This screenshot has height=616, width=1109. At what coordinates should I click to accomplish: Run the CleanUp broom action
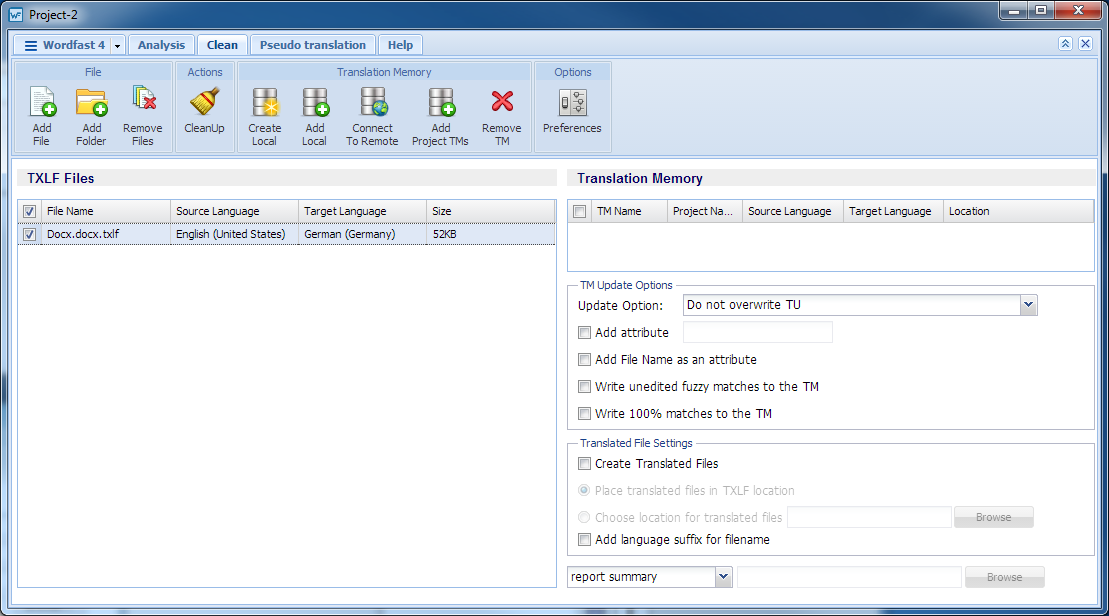click(204, 101)
